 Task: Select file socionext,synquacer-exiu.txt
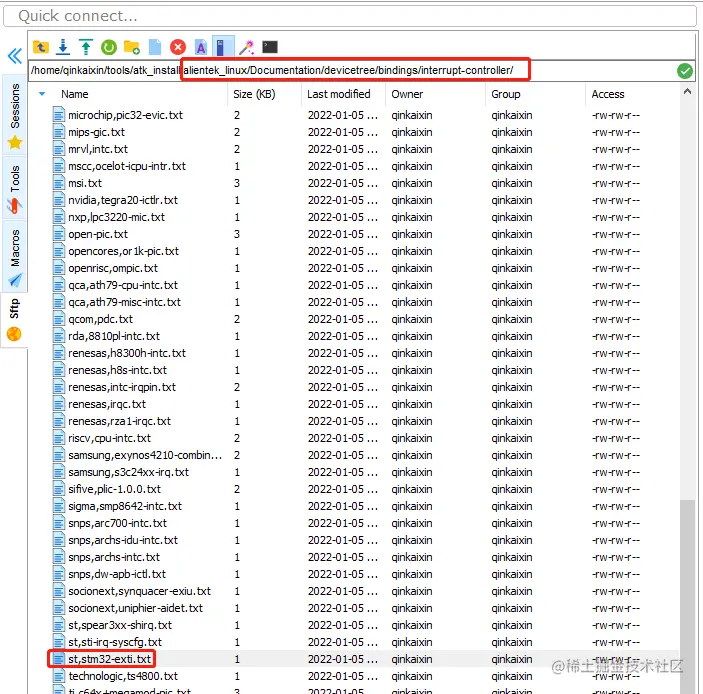[x=139, y=591]
